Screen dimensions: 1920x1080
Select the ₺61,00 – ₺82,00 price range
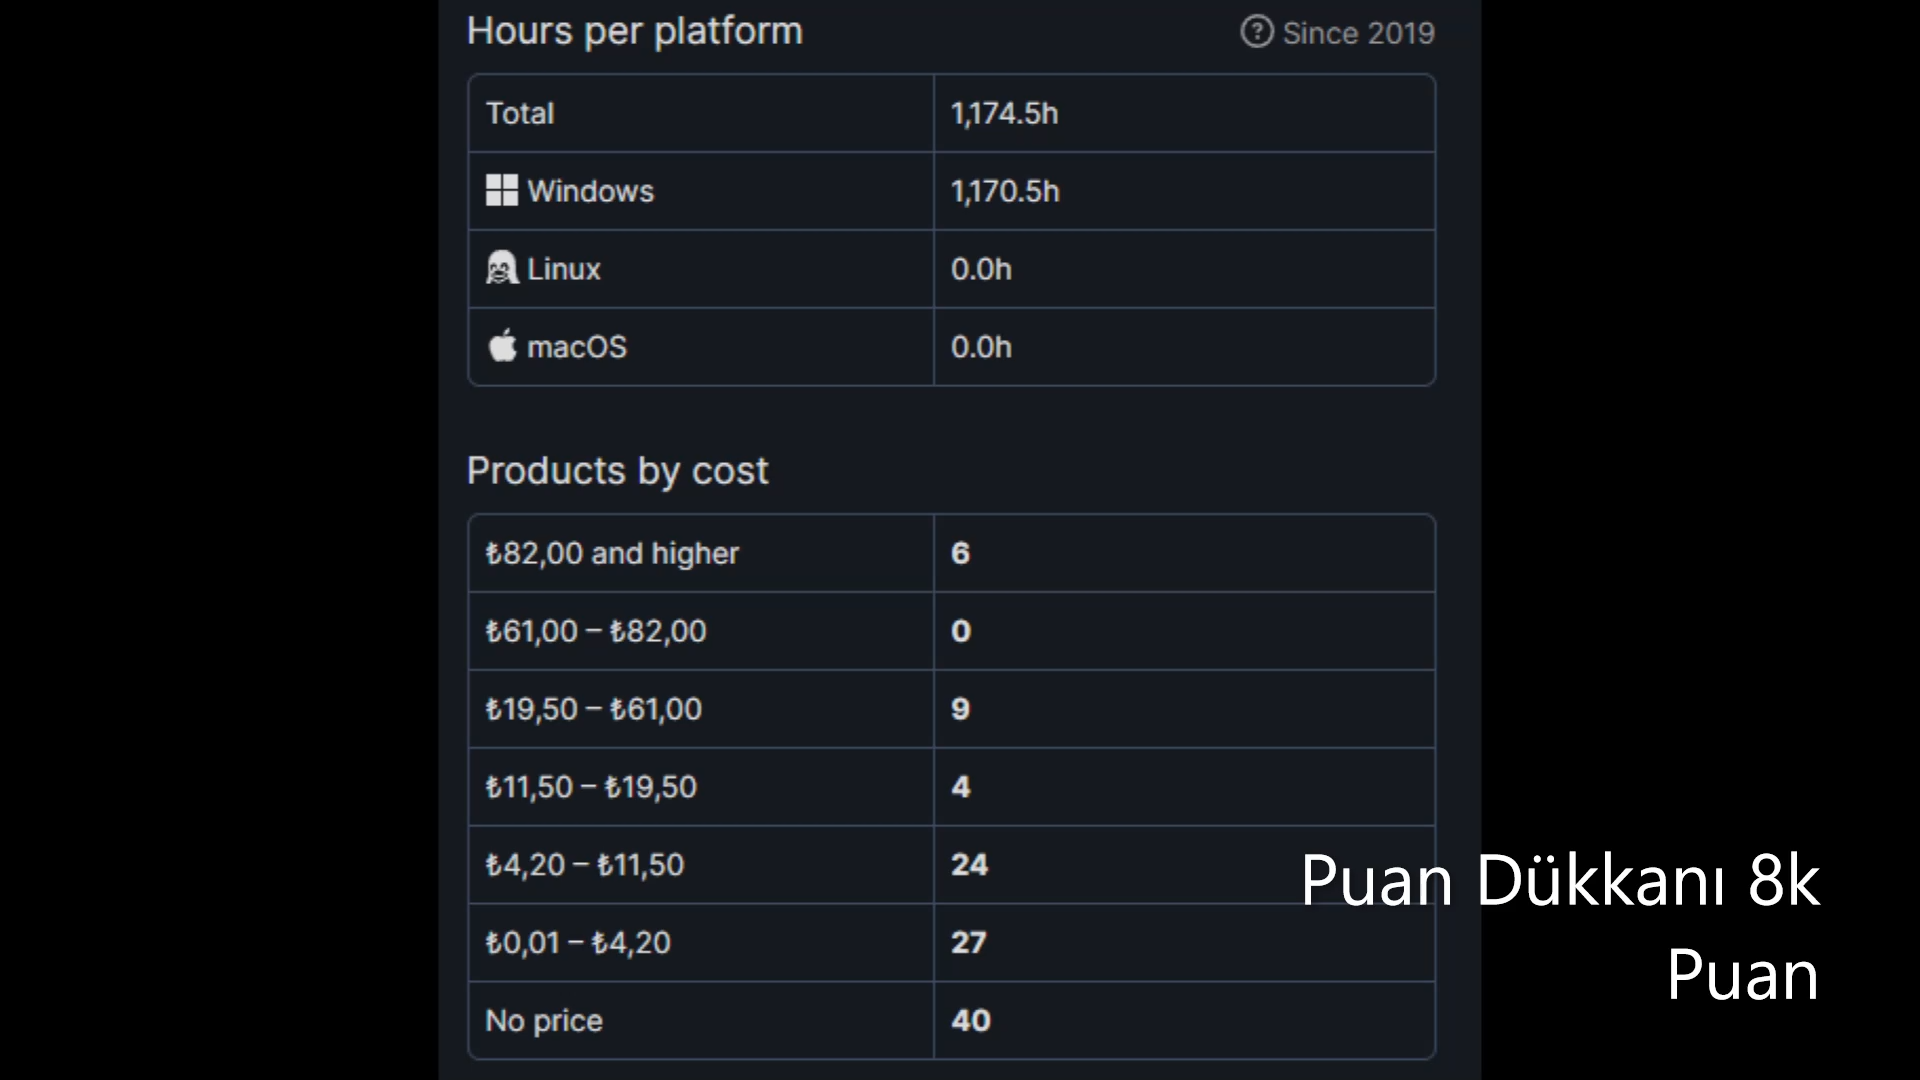point(596,631)
